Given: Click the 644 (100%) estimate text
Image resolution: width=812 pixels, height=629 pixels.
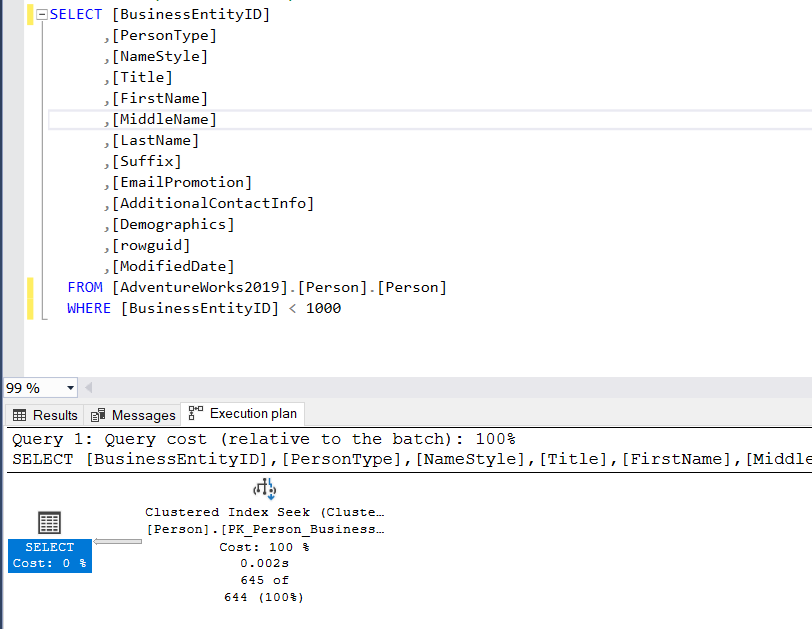Looking at the screenshot, I should point(264,597).
